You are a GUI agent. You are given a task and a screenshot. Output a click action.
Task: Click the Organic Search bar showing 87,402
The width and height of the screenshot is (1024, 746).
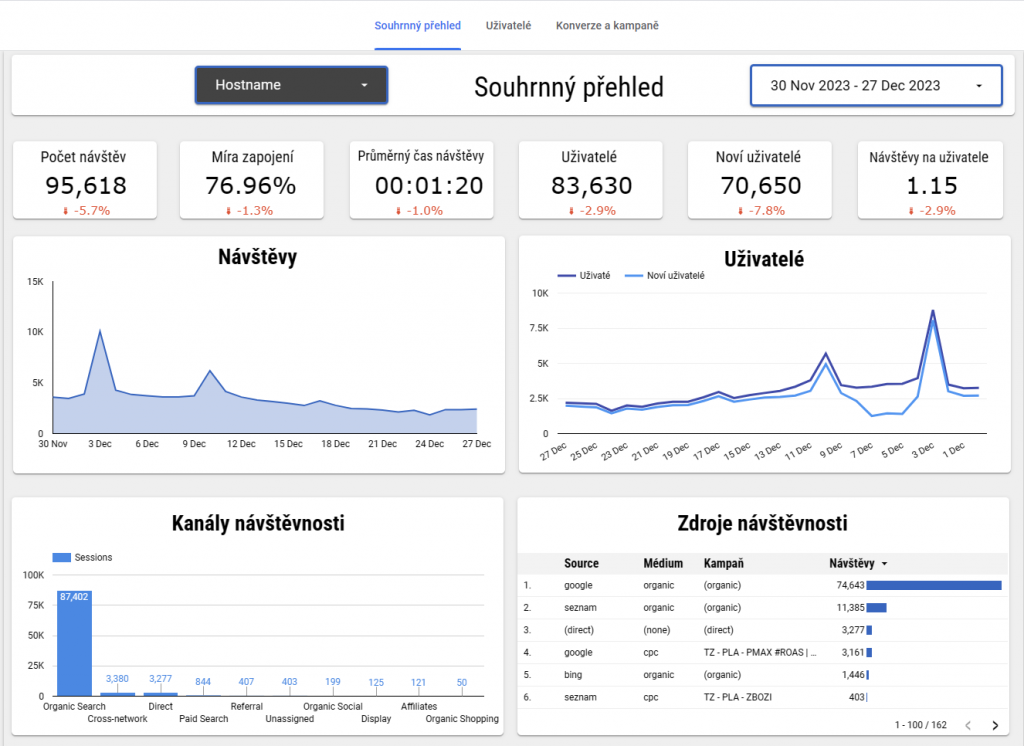pos(74,643)
